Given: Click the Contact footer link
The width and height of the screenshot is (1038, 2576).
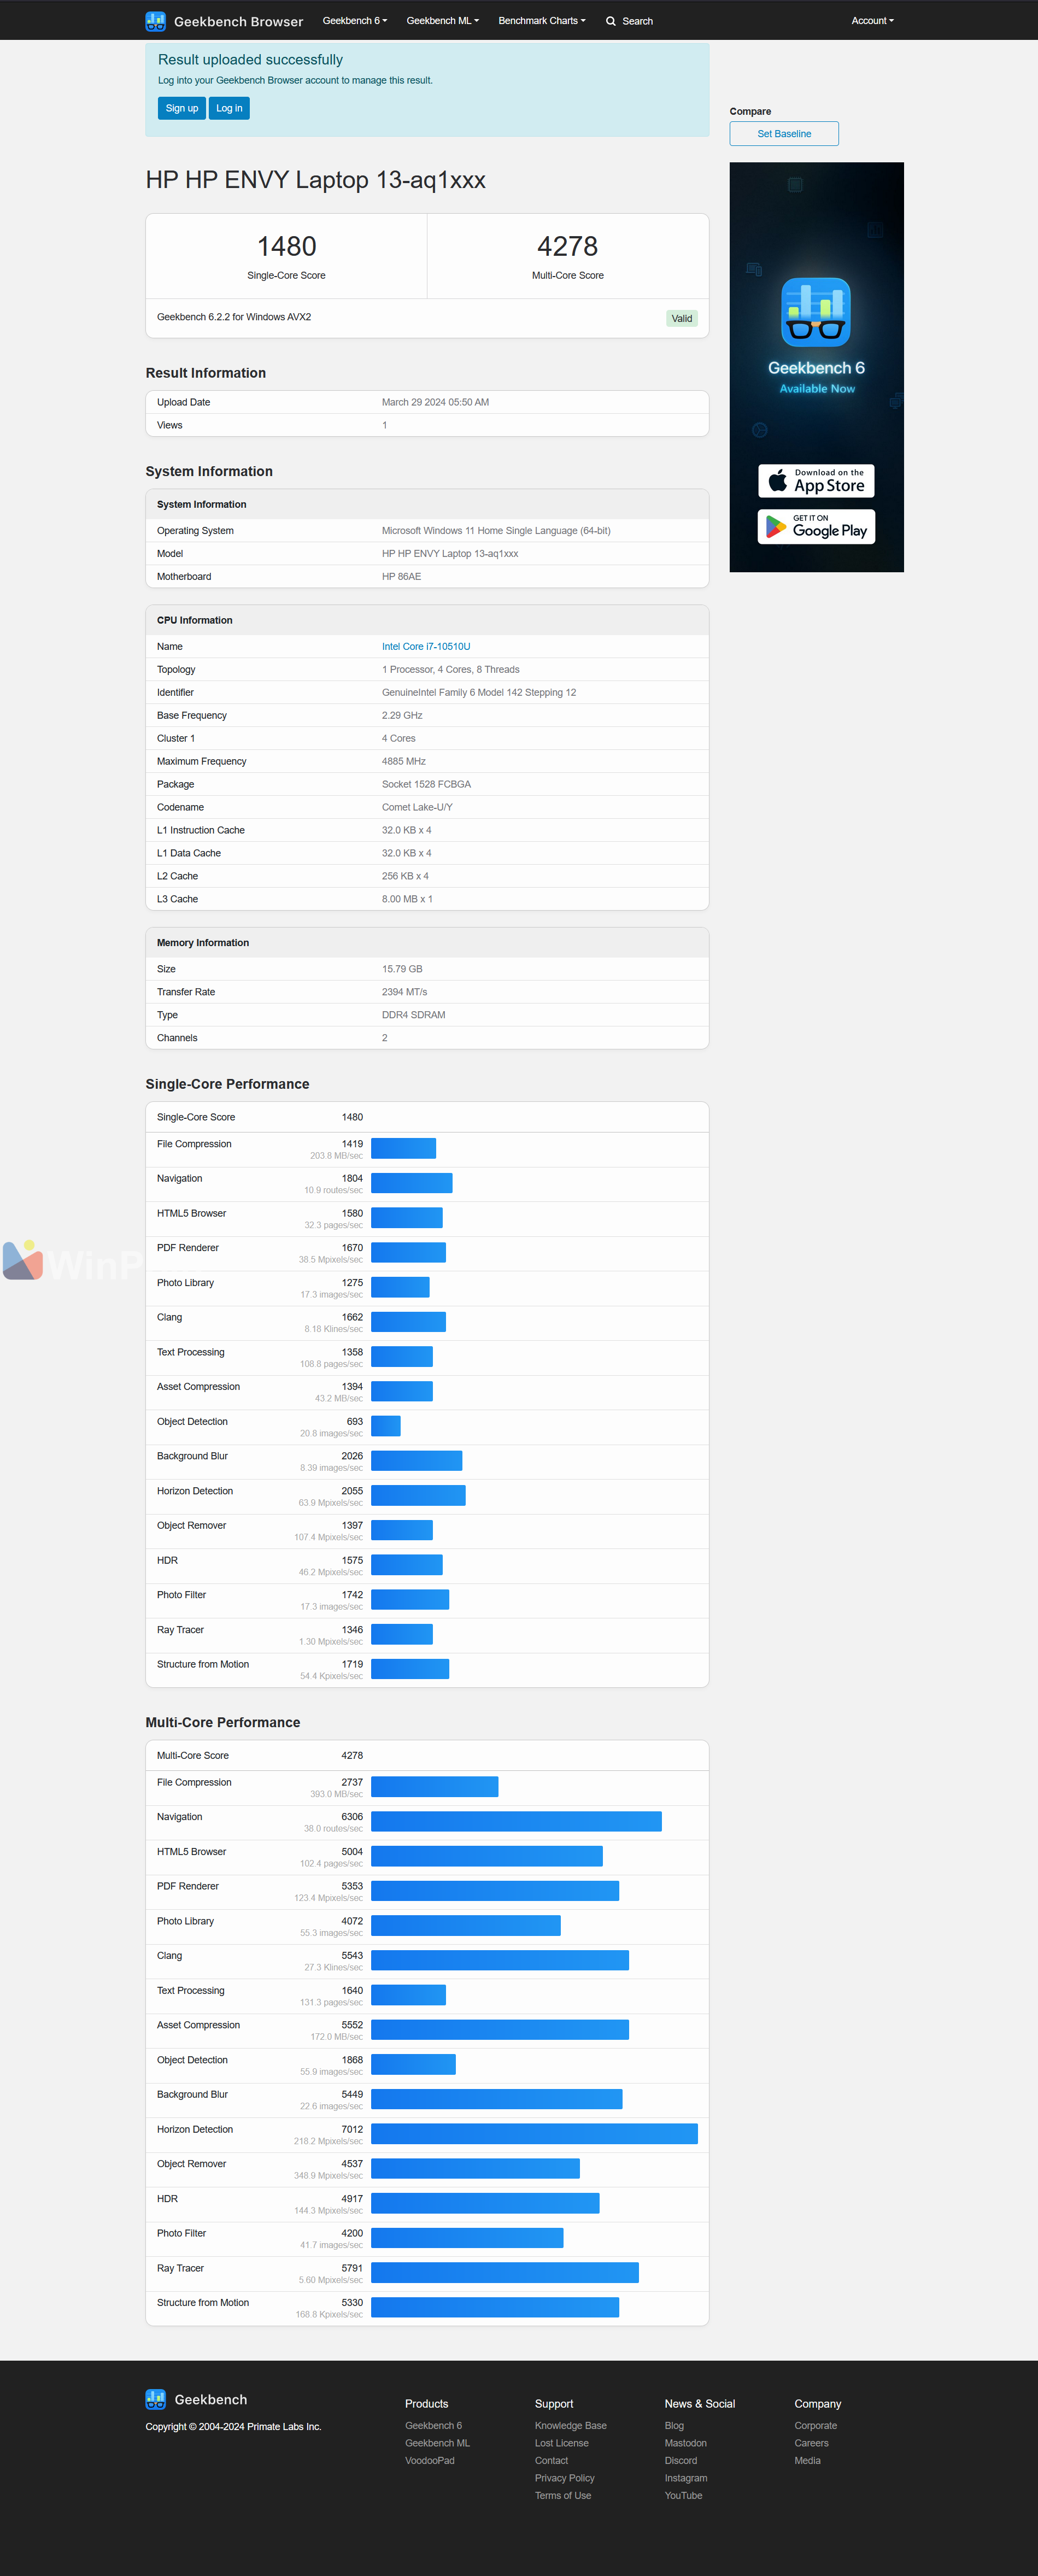Looking at the screenshot, I should (551, 2461).
